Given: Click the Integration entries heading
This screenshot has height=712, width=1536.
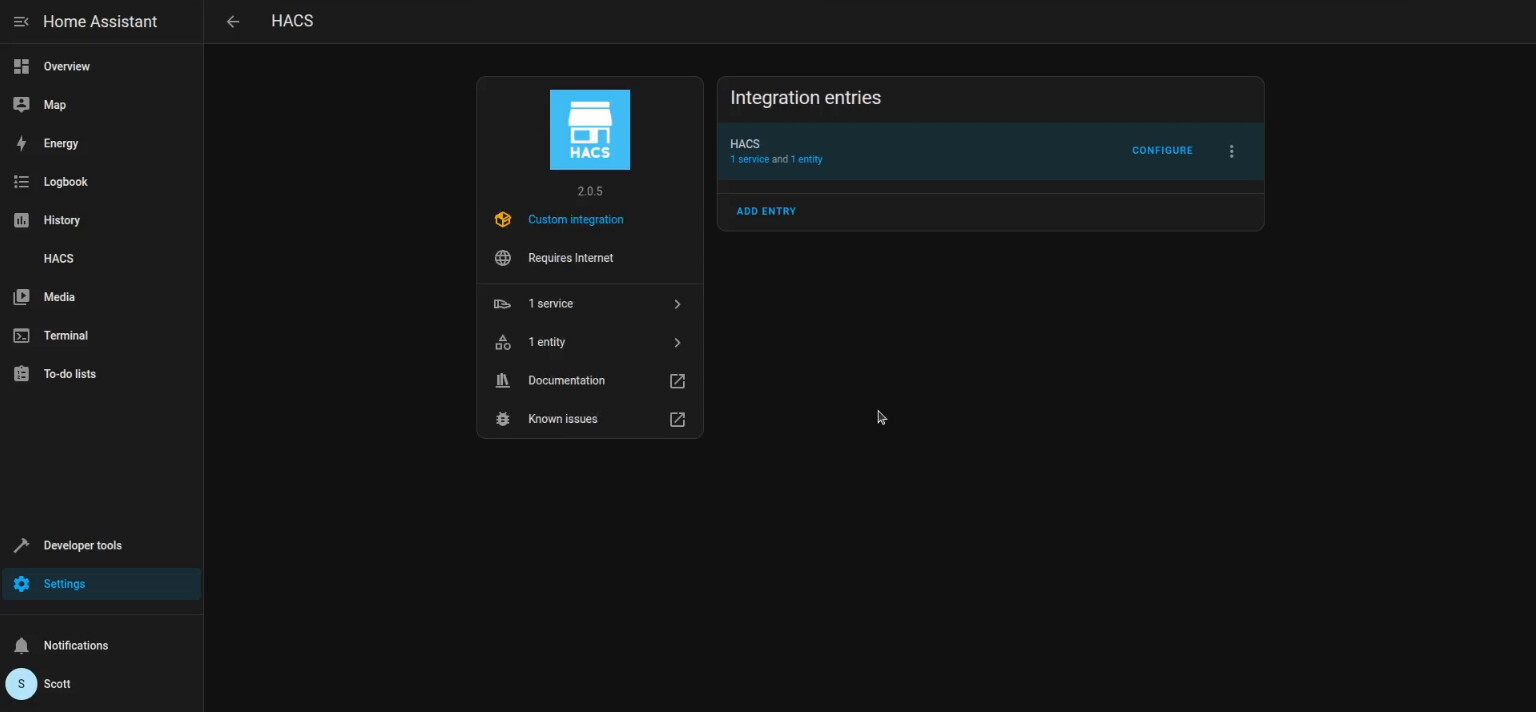Looking at the screenshot, I should (806, 98).
